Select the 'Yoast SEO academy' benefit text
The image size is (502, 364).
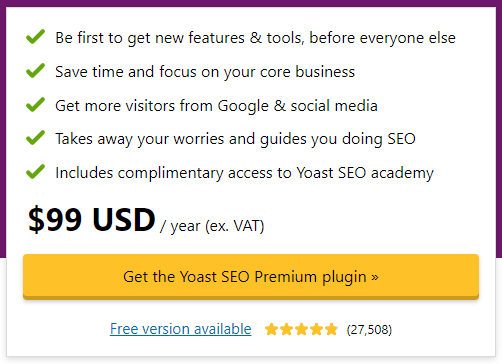coord(365,173)
